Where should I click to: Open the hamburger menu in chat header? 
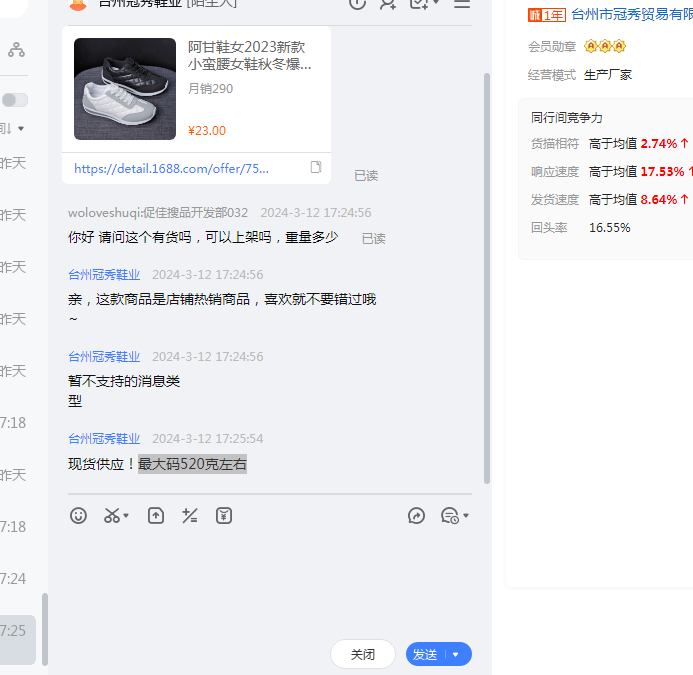coord(462,4)
